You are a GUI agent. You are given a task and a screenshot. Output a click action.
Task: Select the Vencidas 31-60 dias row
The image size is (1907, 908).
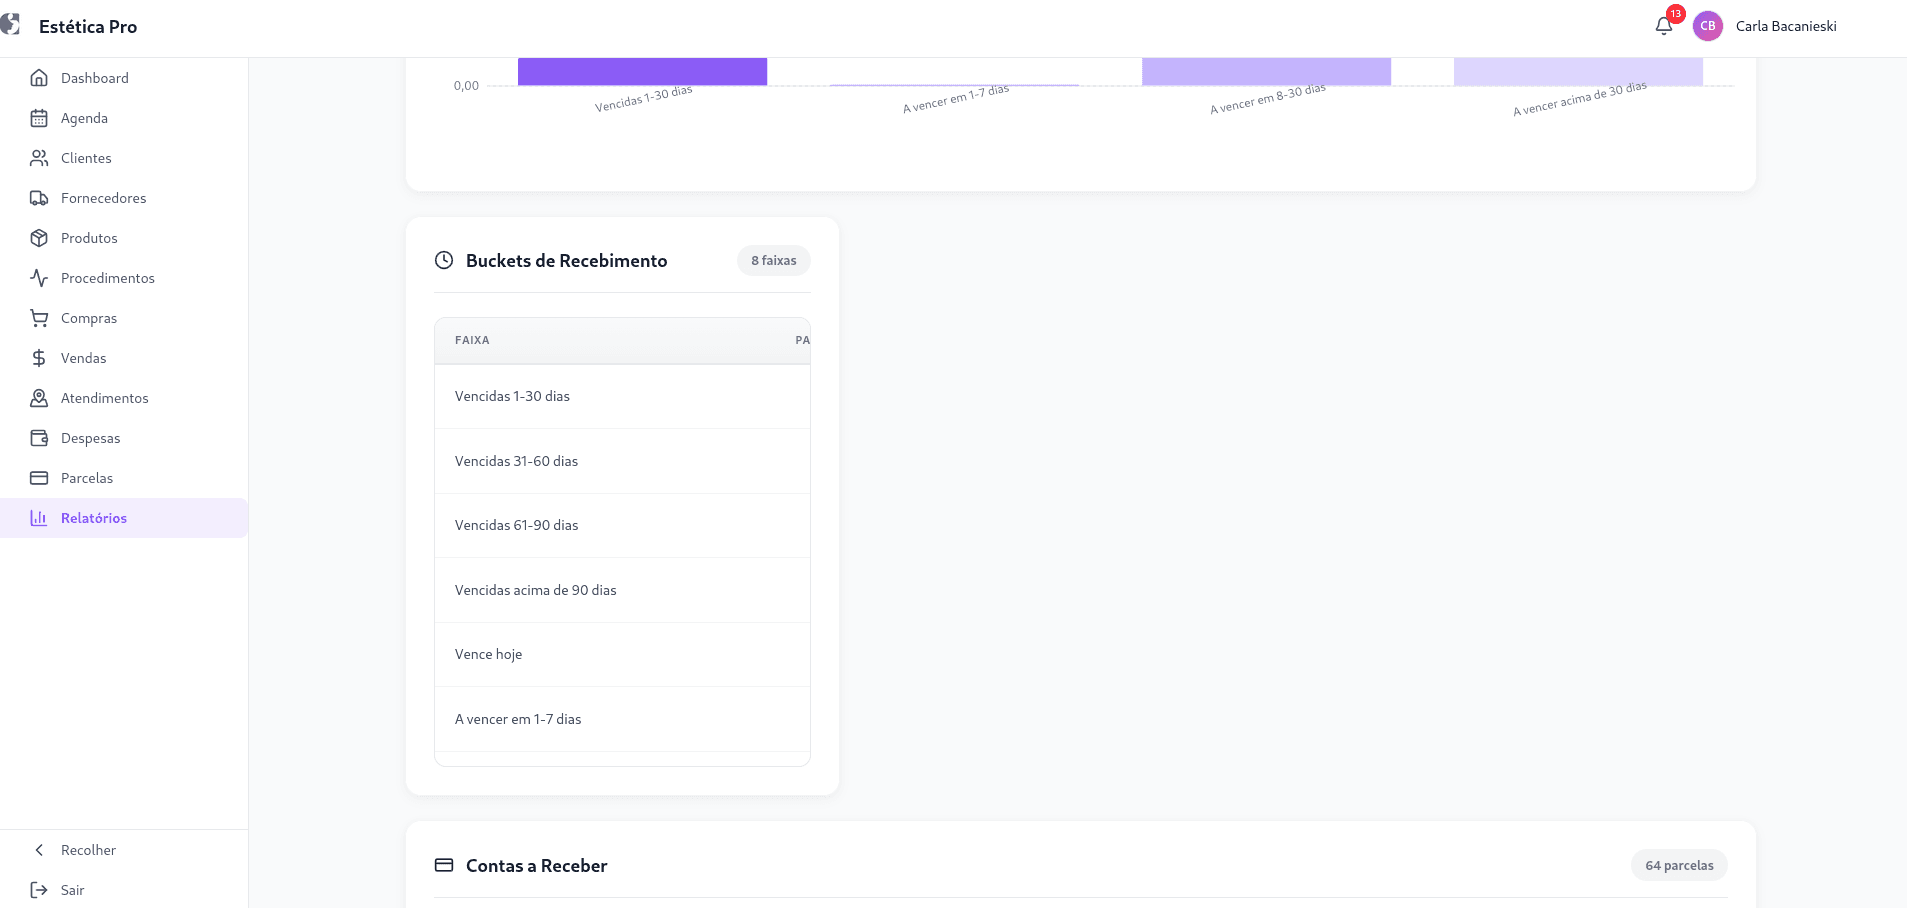coord(622,461)
